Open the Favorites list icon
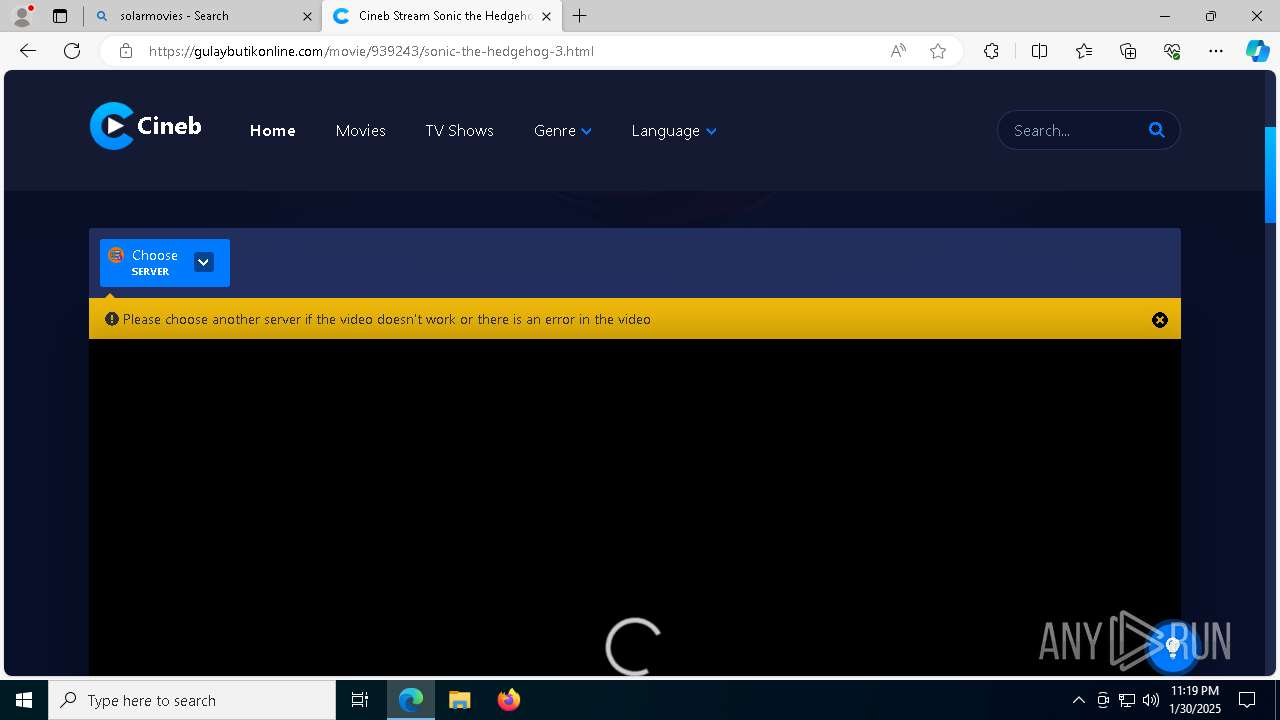The image size is (1280, 720). [1084, 51]
